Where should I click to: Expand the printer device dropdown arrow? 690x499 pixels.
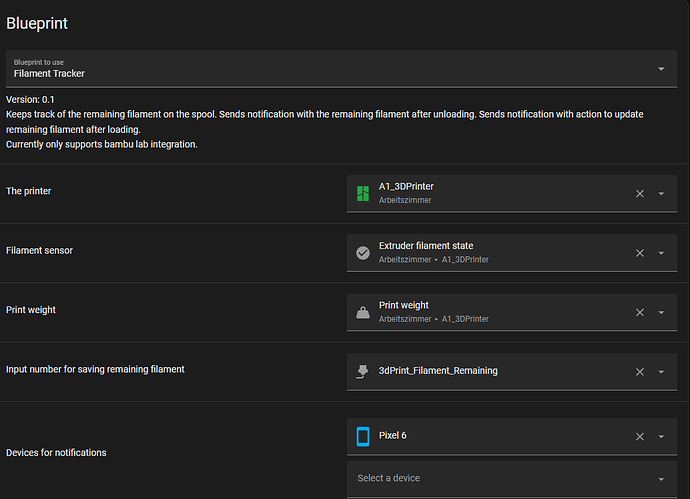661,193
